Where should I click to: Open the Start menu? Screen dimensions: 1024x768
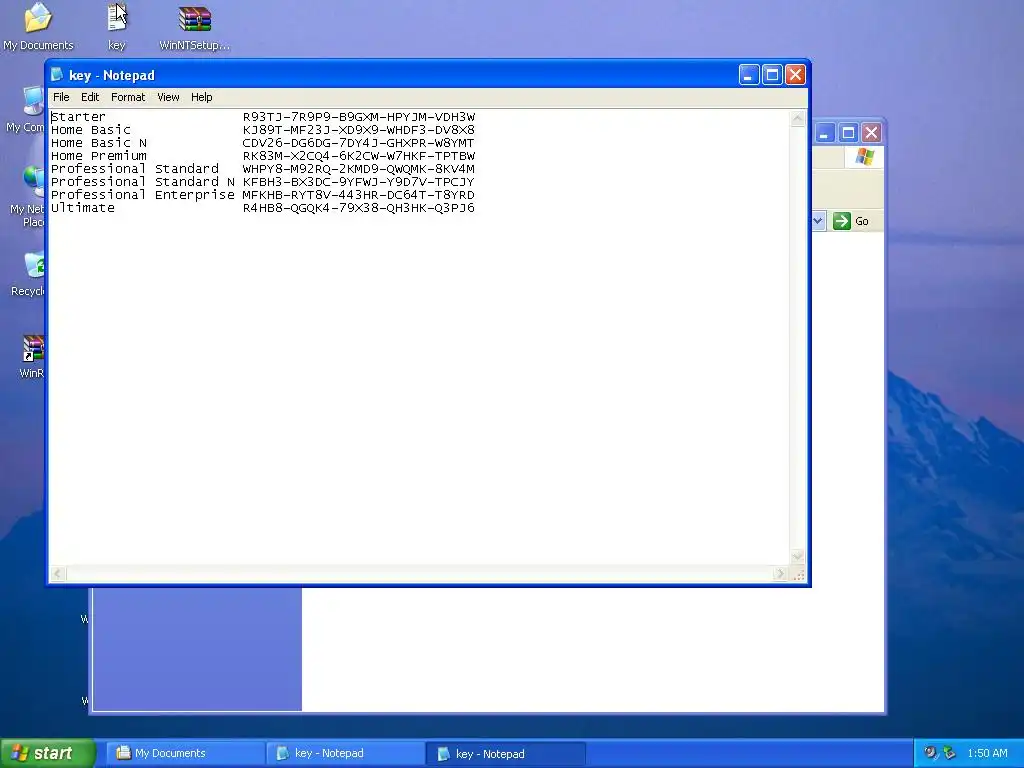click(x=48, y=753)
